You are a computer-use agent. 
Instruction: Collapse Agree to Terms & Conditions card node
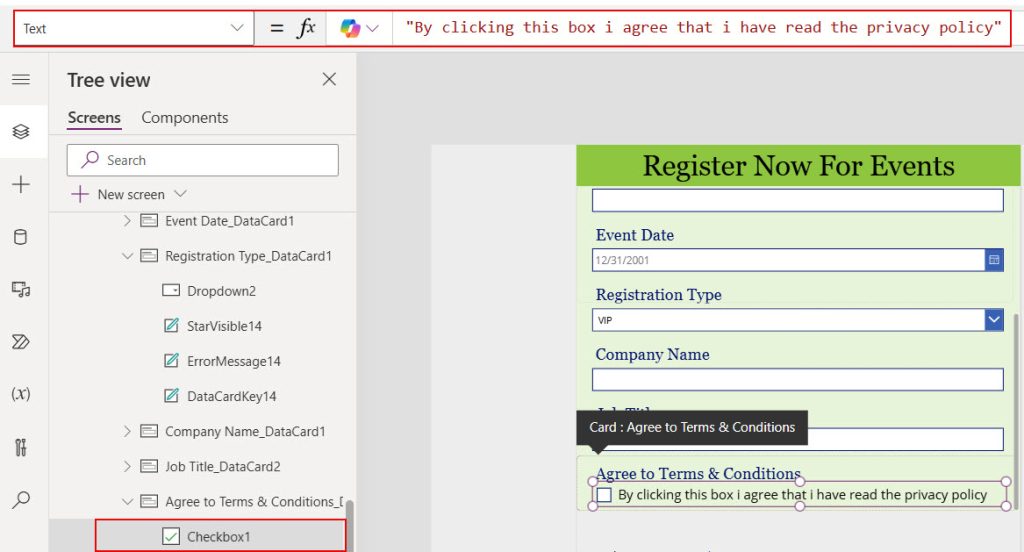[x=127, y=502]
